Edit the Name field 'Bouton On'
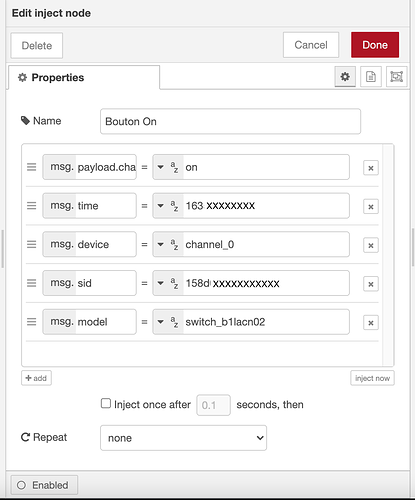 coord(230,121)
